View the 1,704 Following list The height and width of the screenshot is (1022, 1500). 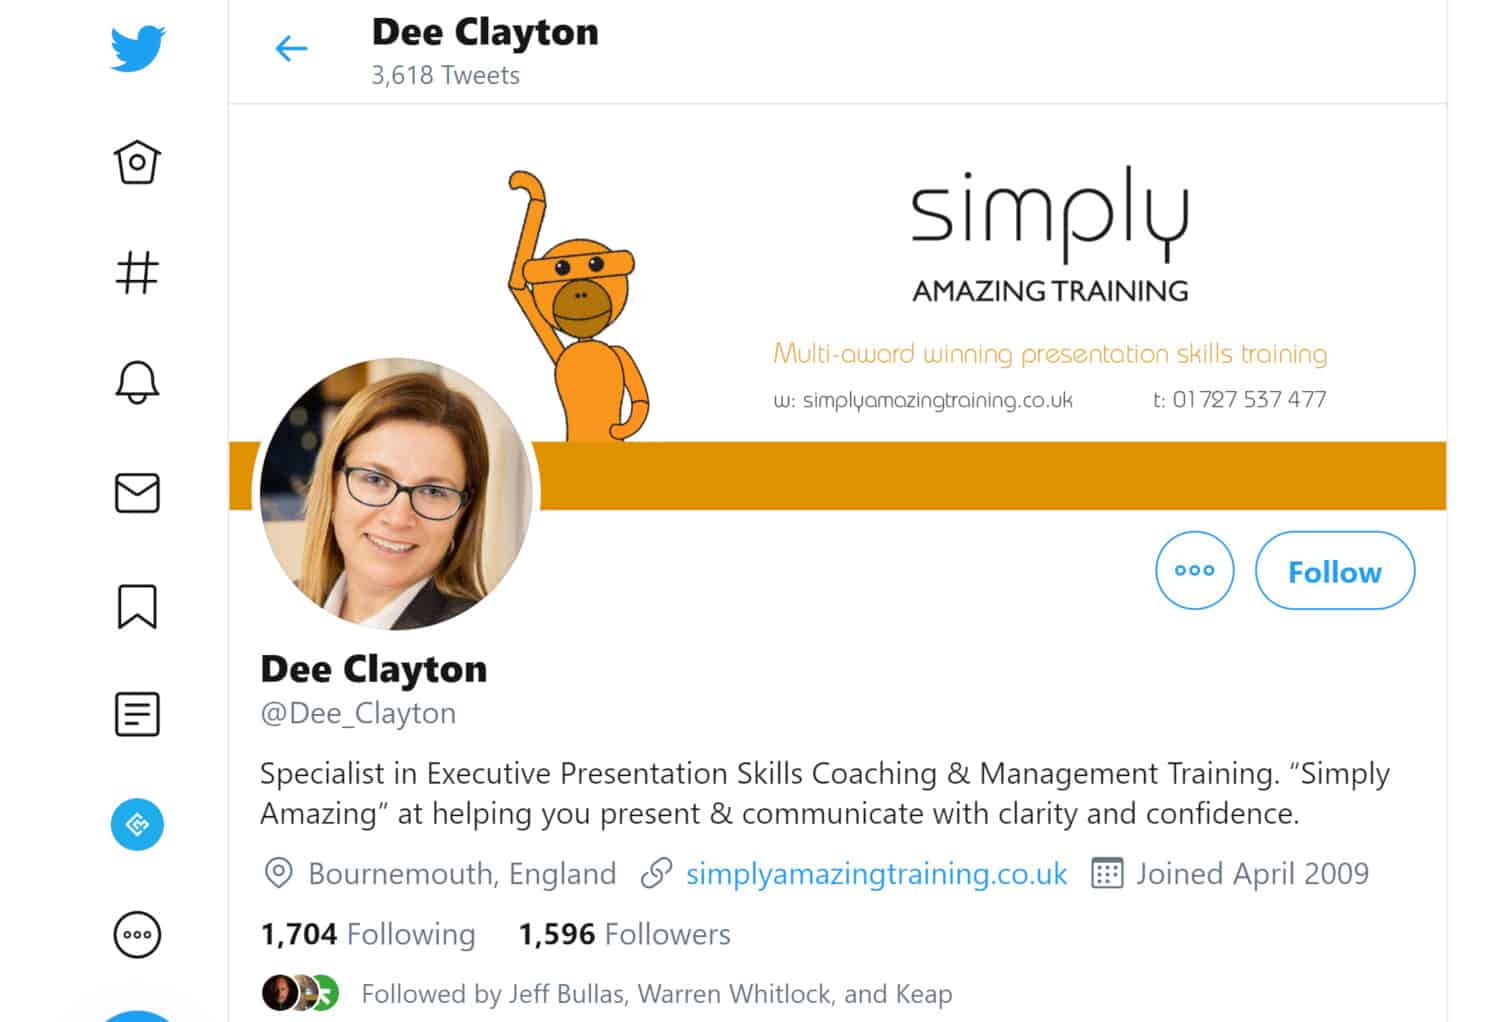coord(367,934)
